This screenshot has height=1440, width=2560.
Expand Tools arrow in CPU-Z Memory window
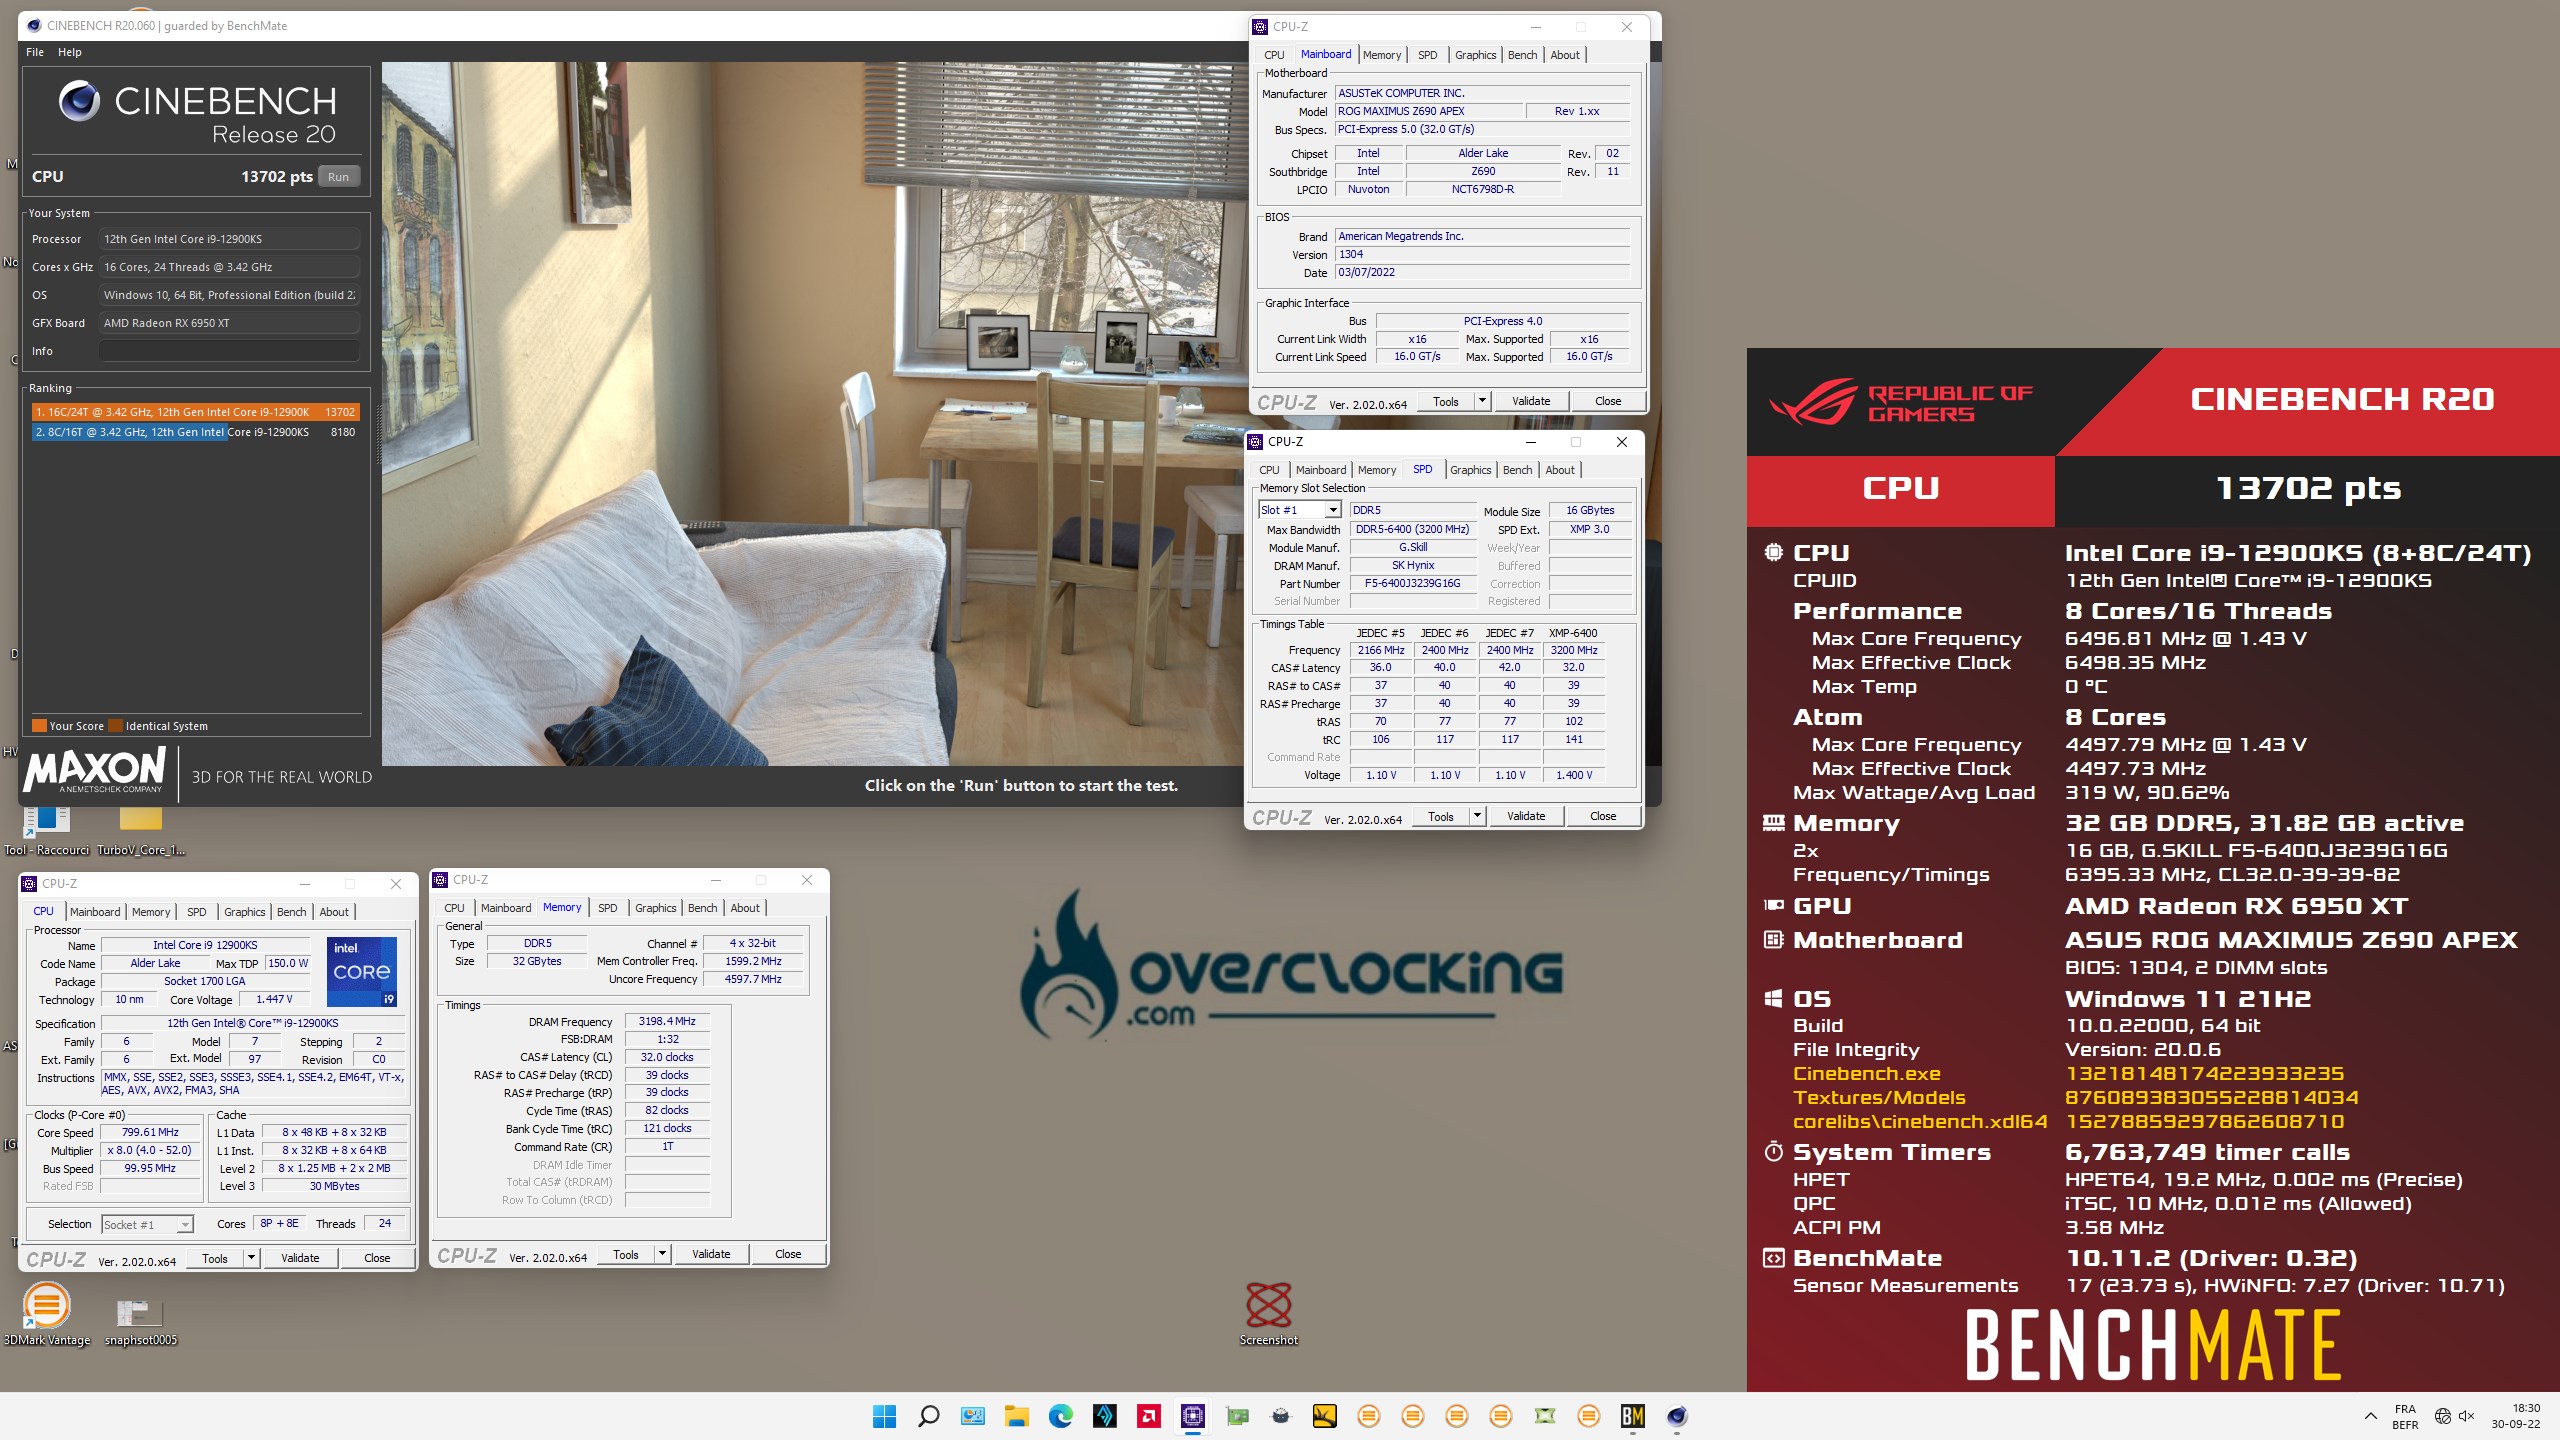tap(662, 1254)
